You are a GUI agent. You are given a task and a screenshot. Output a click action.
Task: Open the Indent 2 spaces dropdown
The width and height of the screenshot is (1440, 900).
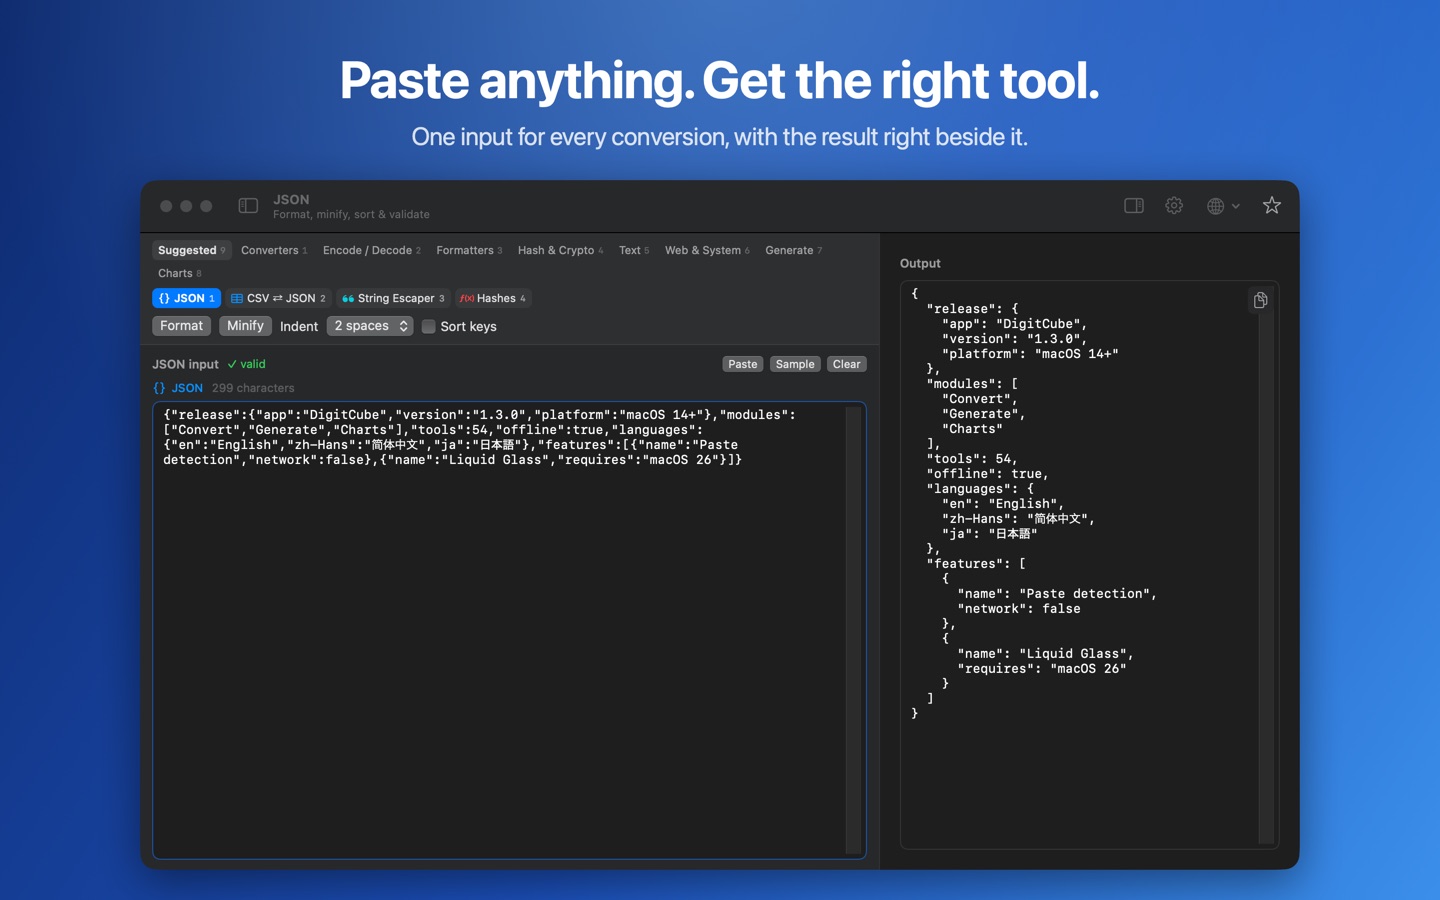pyautogui.click(x=370, y=326)
